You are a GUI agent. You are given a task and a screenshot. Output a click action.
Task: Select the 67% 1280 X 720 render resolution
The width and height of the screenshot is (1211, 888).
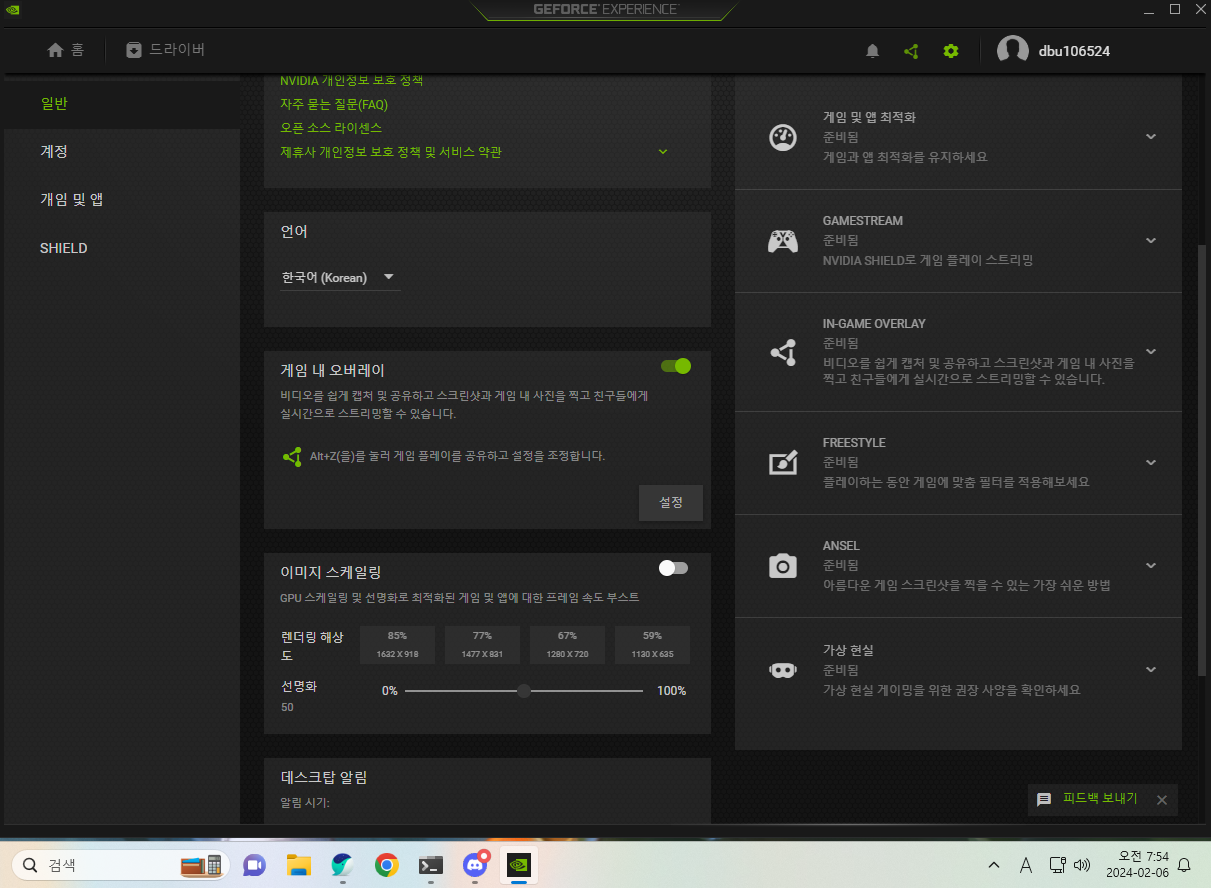click(567, 645)
